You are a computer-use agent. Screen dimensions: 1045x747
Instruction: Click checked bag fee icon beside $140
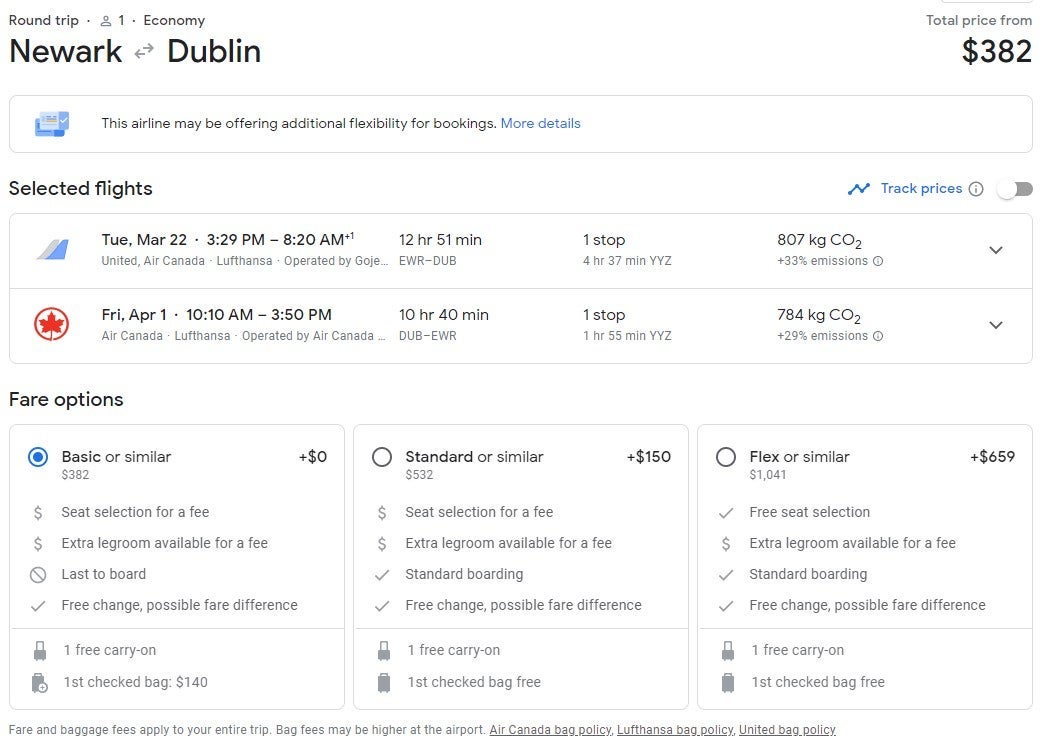39,683
